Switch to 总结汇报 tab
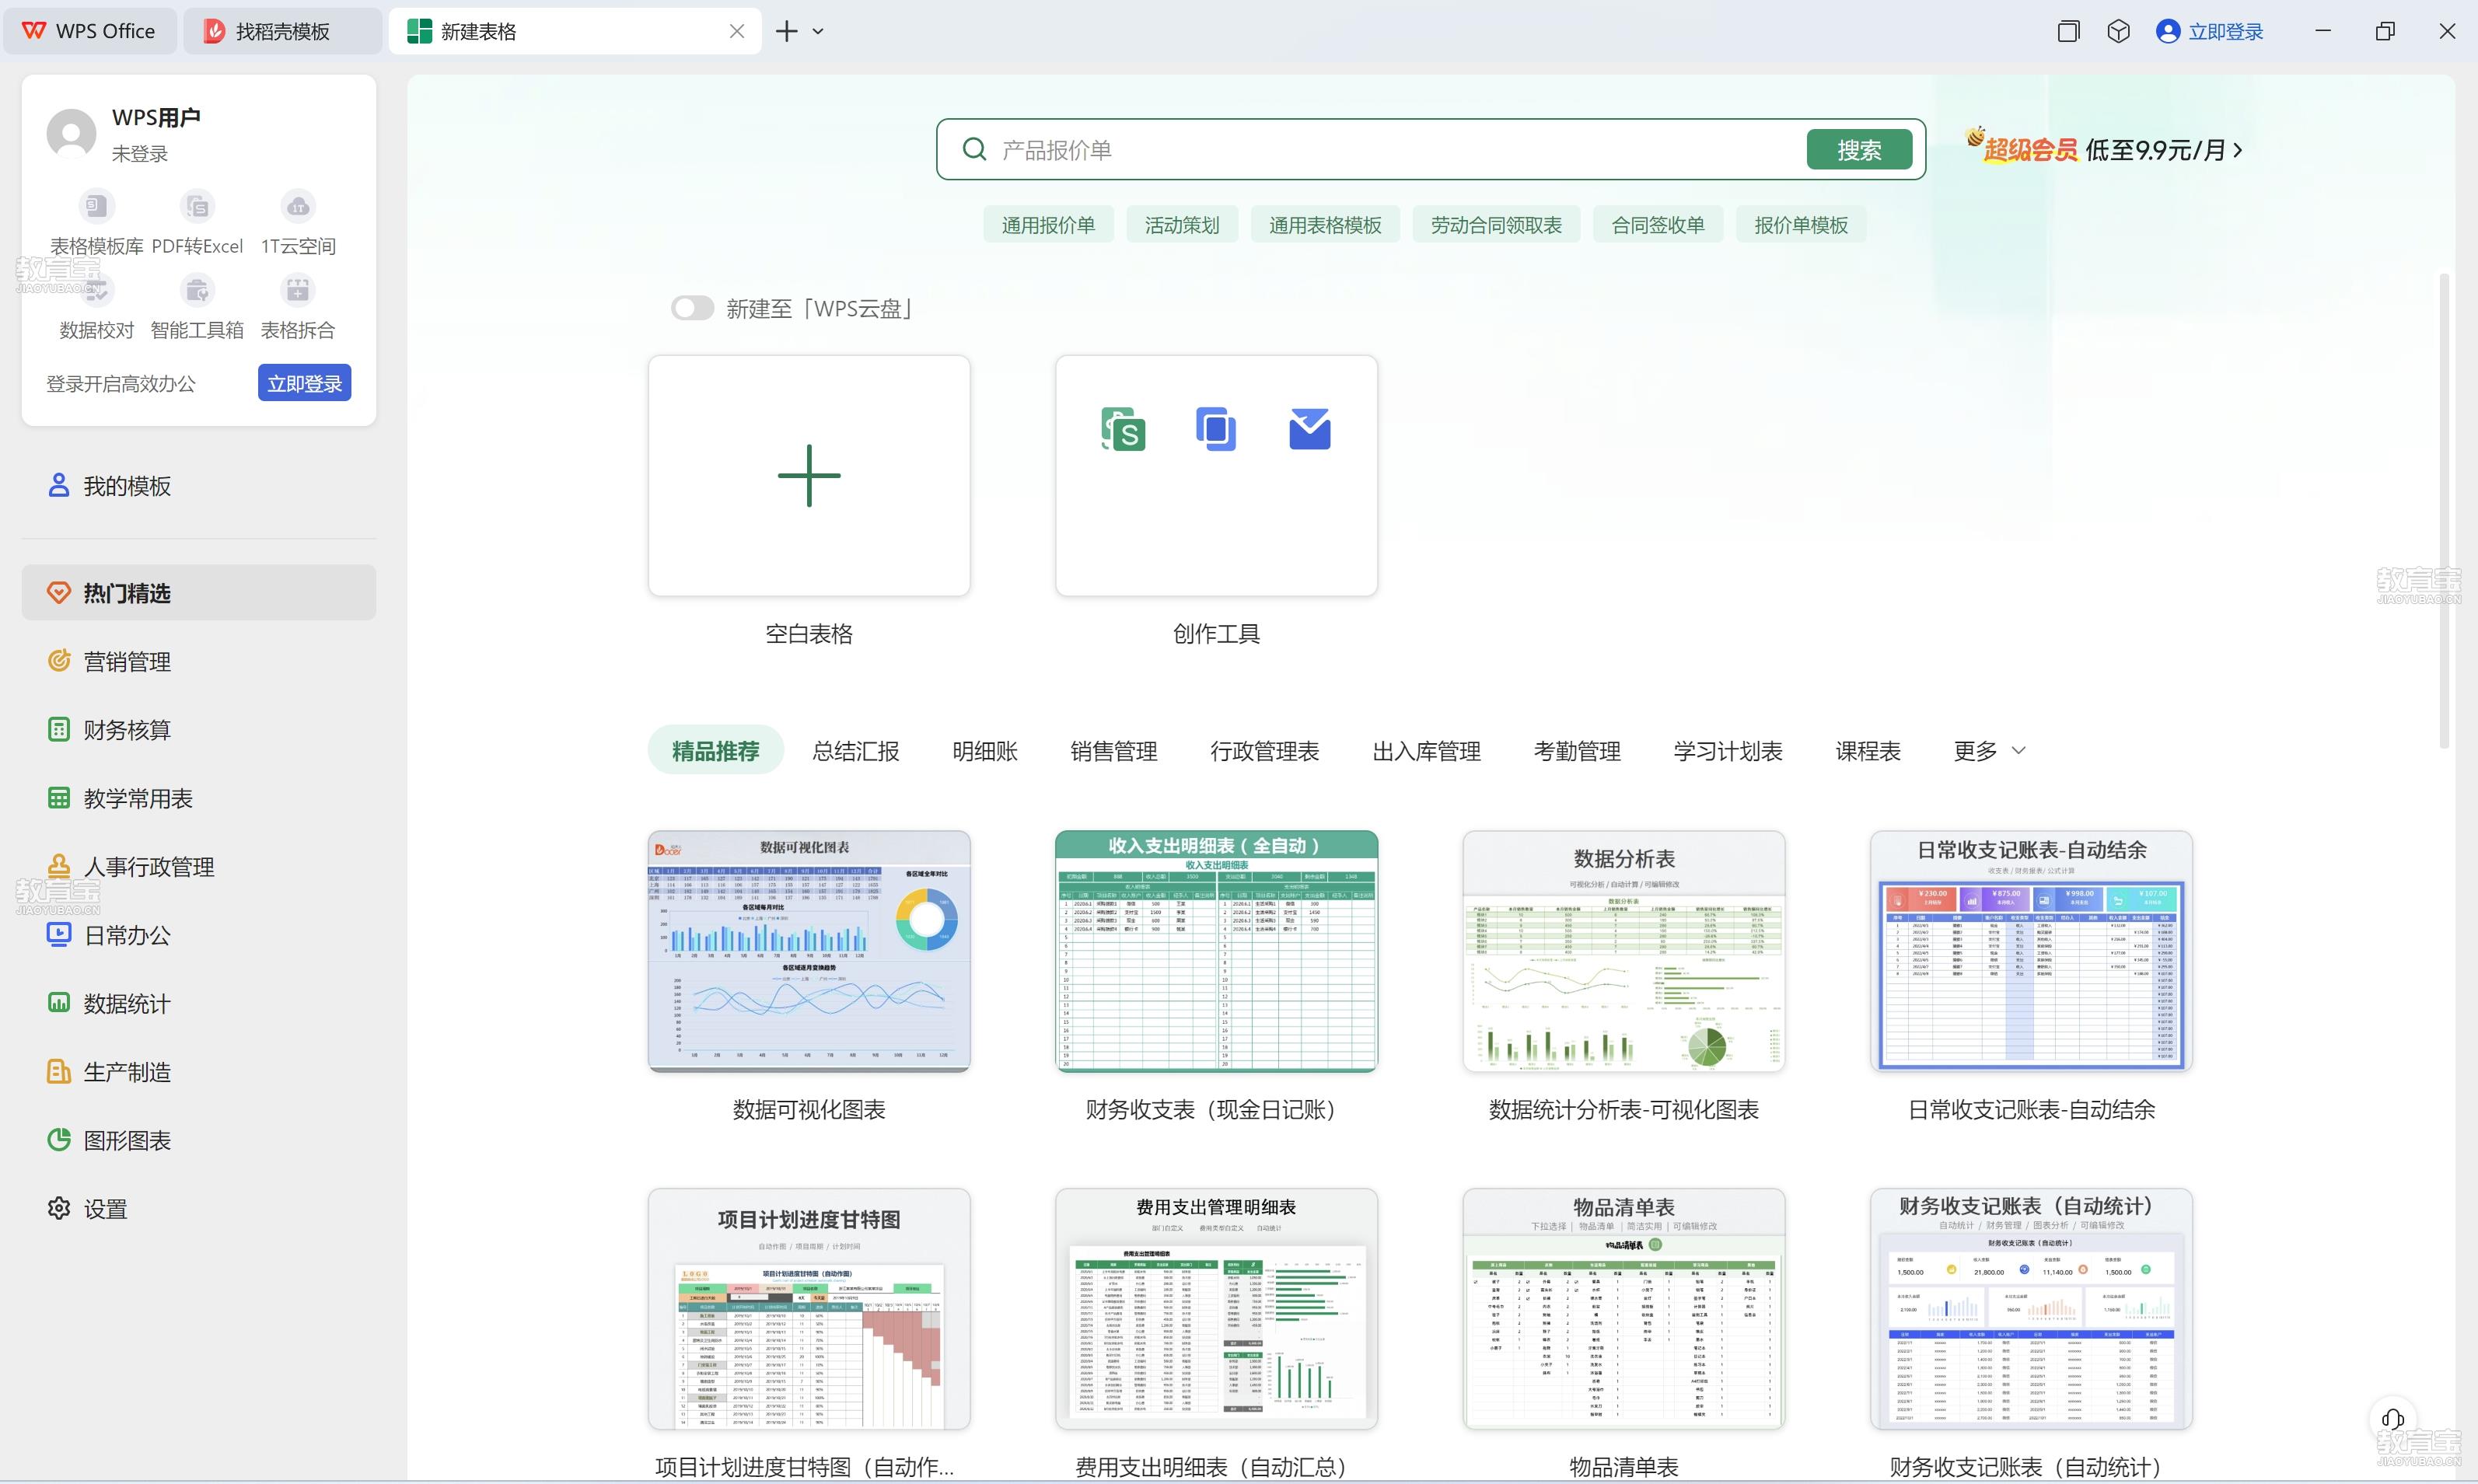The image size is (2478, 1484). pos(855,751)
